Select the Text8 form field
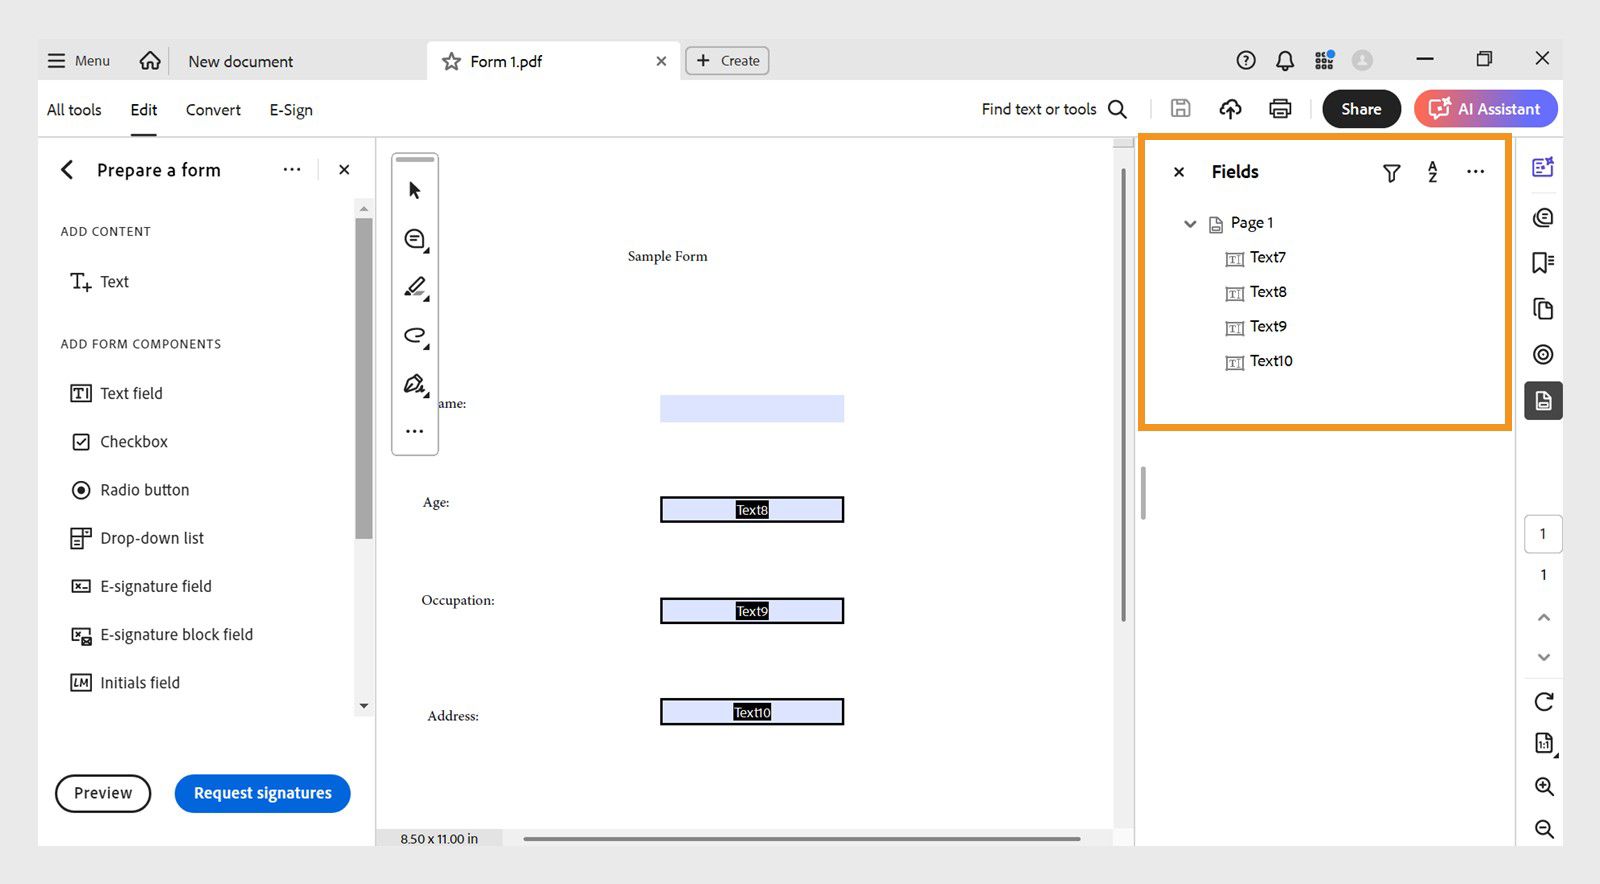The width and height of the screenshot is (1600, 884). (x=752, y=510)
